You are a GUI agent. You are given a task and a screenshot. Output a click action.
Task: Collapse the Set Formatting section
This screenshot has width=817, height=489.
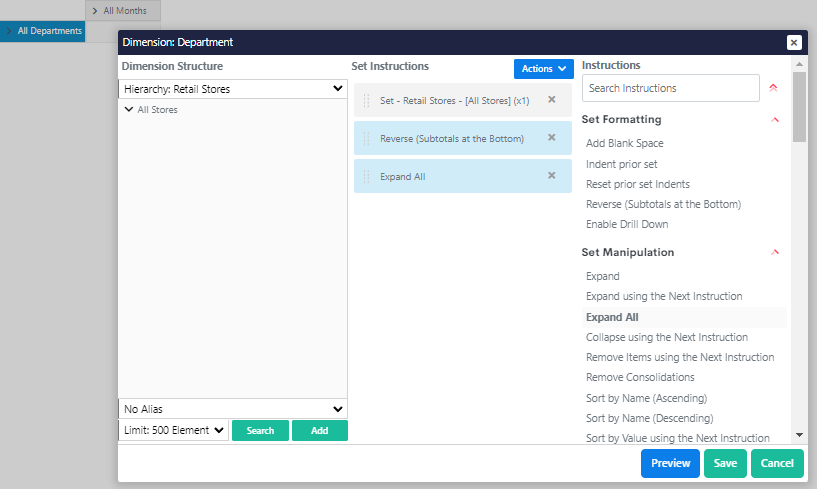tap(775, 120)
